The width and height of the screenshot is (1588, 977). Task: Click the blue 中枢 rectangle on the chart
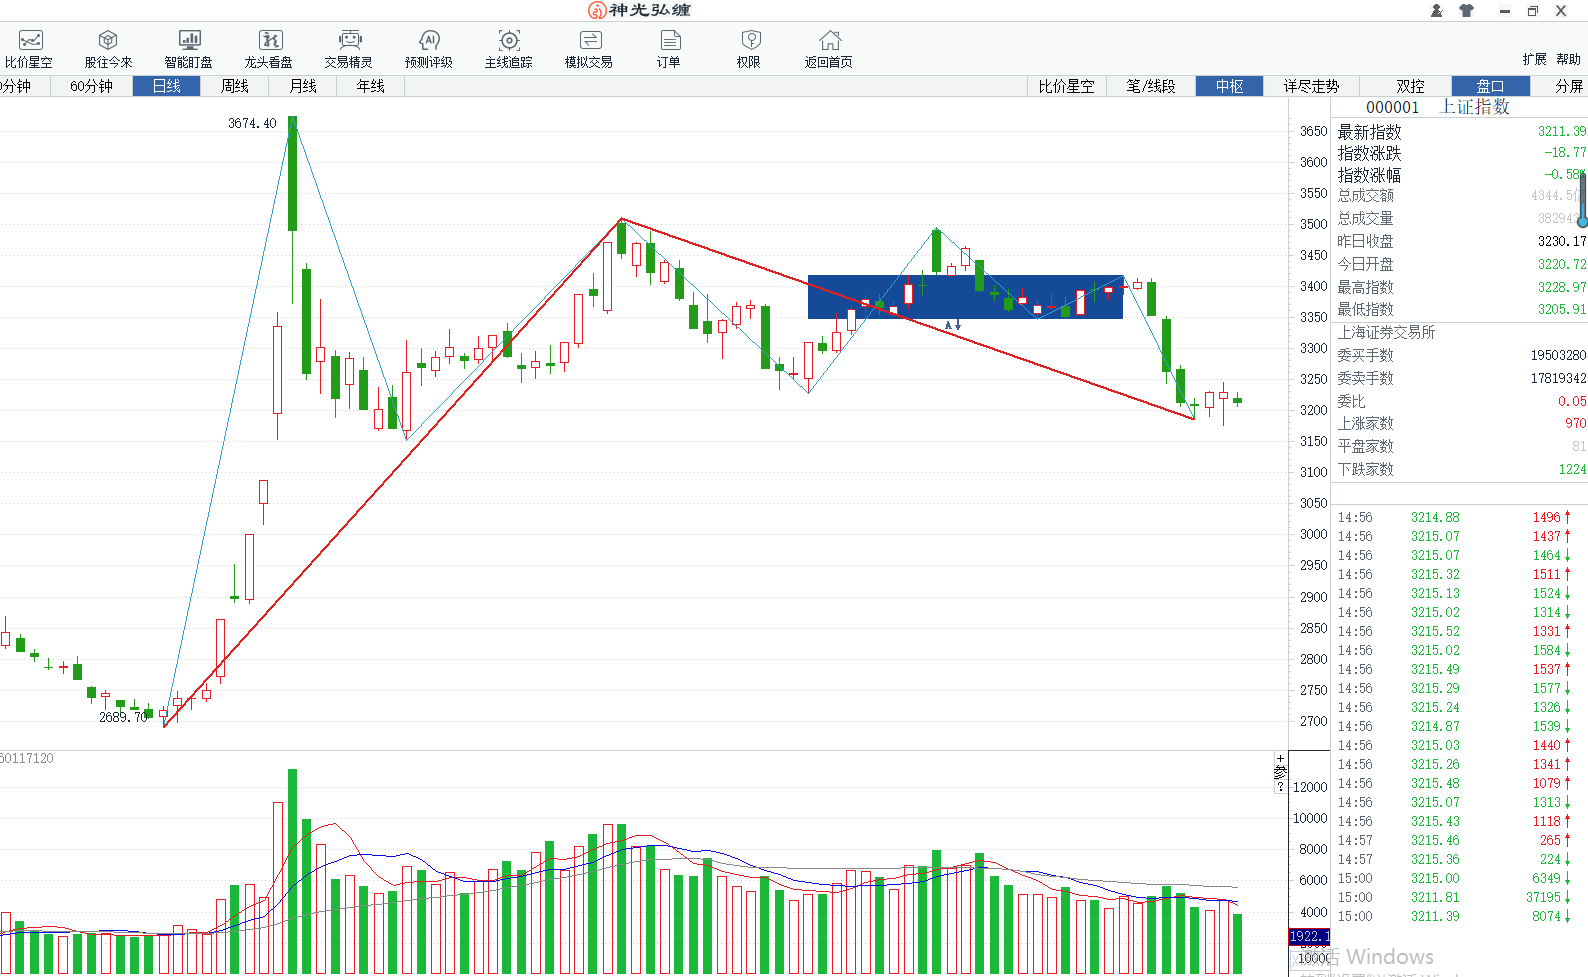pos(965,297)
